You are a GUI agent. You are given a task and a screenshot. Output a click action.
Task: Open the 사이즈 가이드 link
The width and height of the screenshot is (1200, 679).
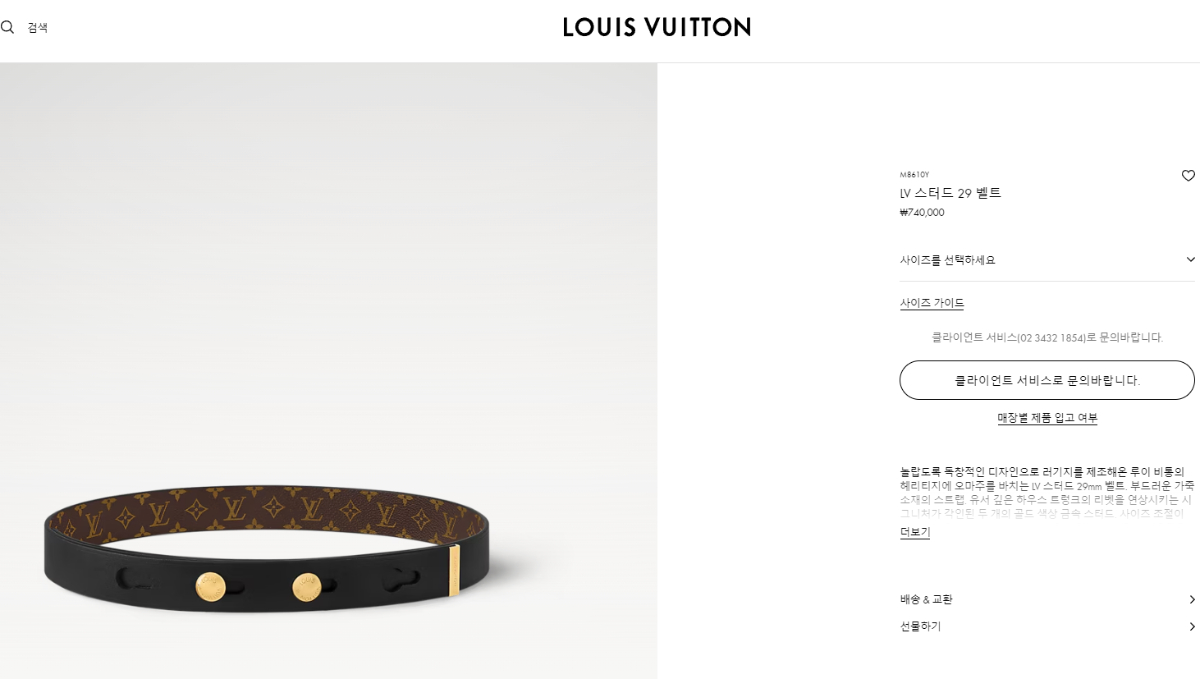tap(931, 303)
